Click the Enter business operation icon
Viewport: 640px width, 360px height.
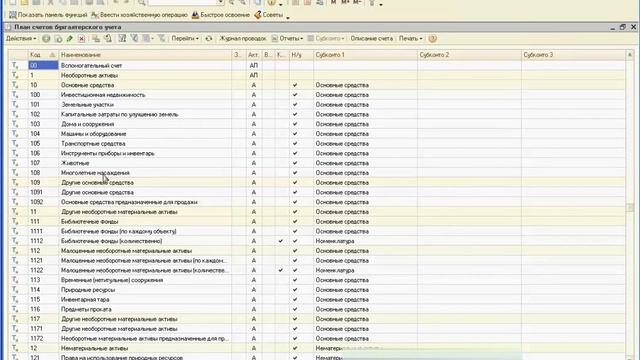95,15
